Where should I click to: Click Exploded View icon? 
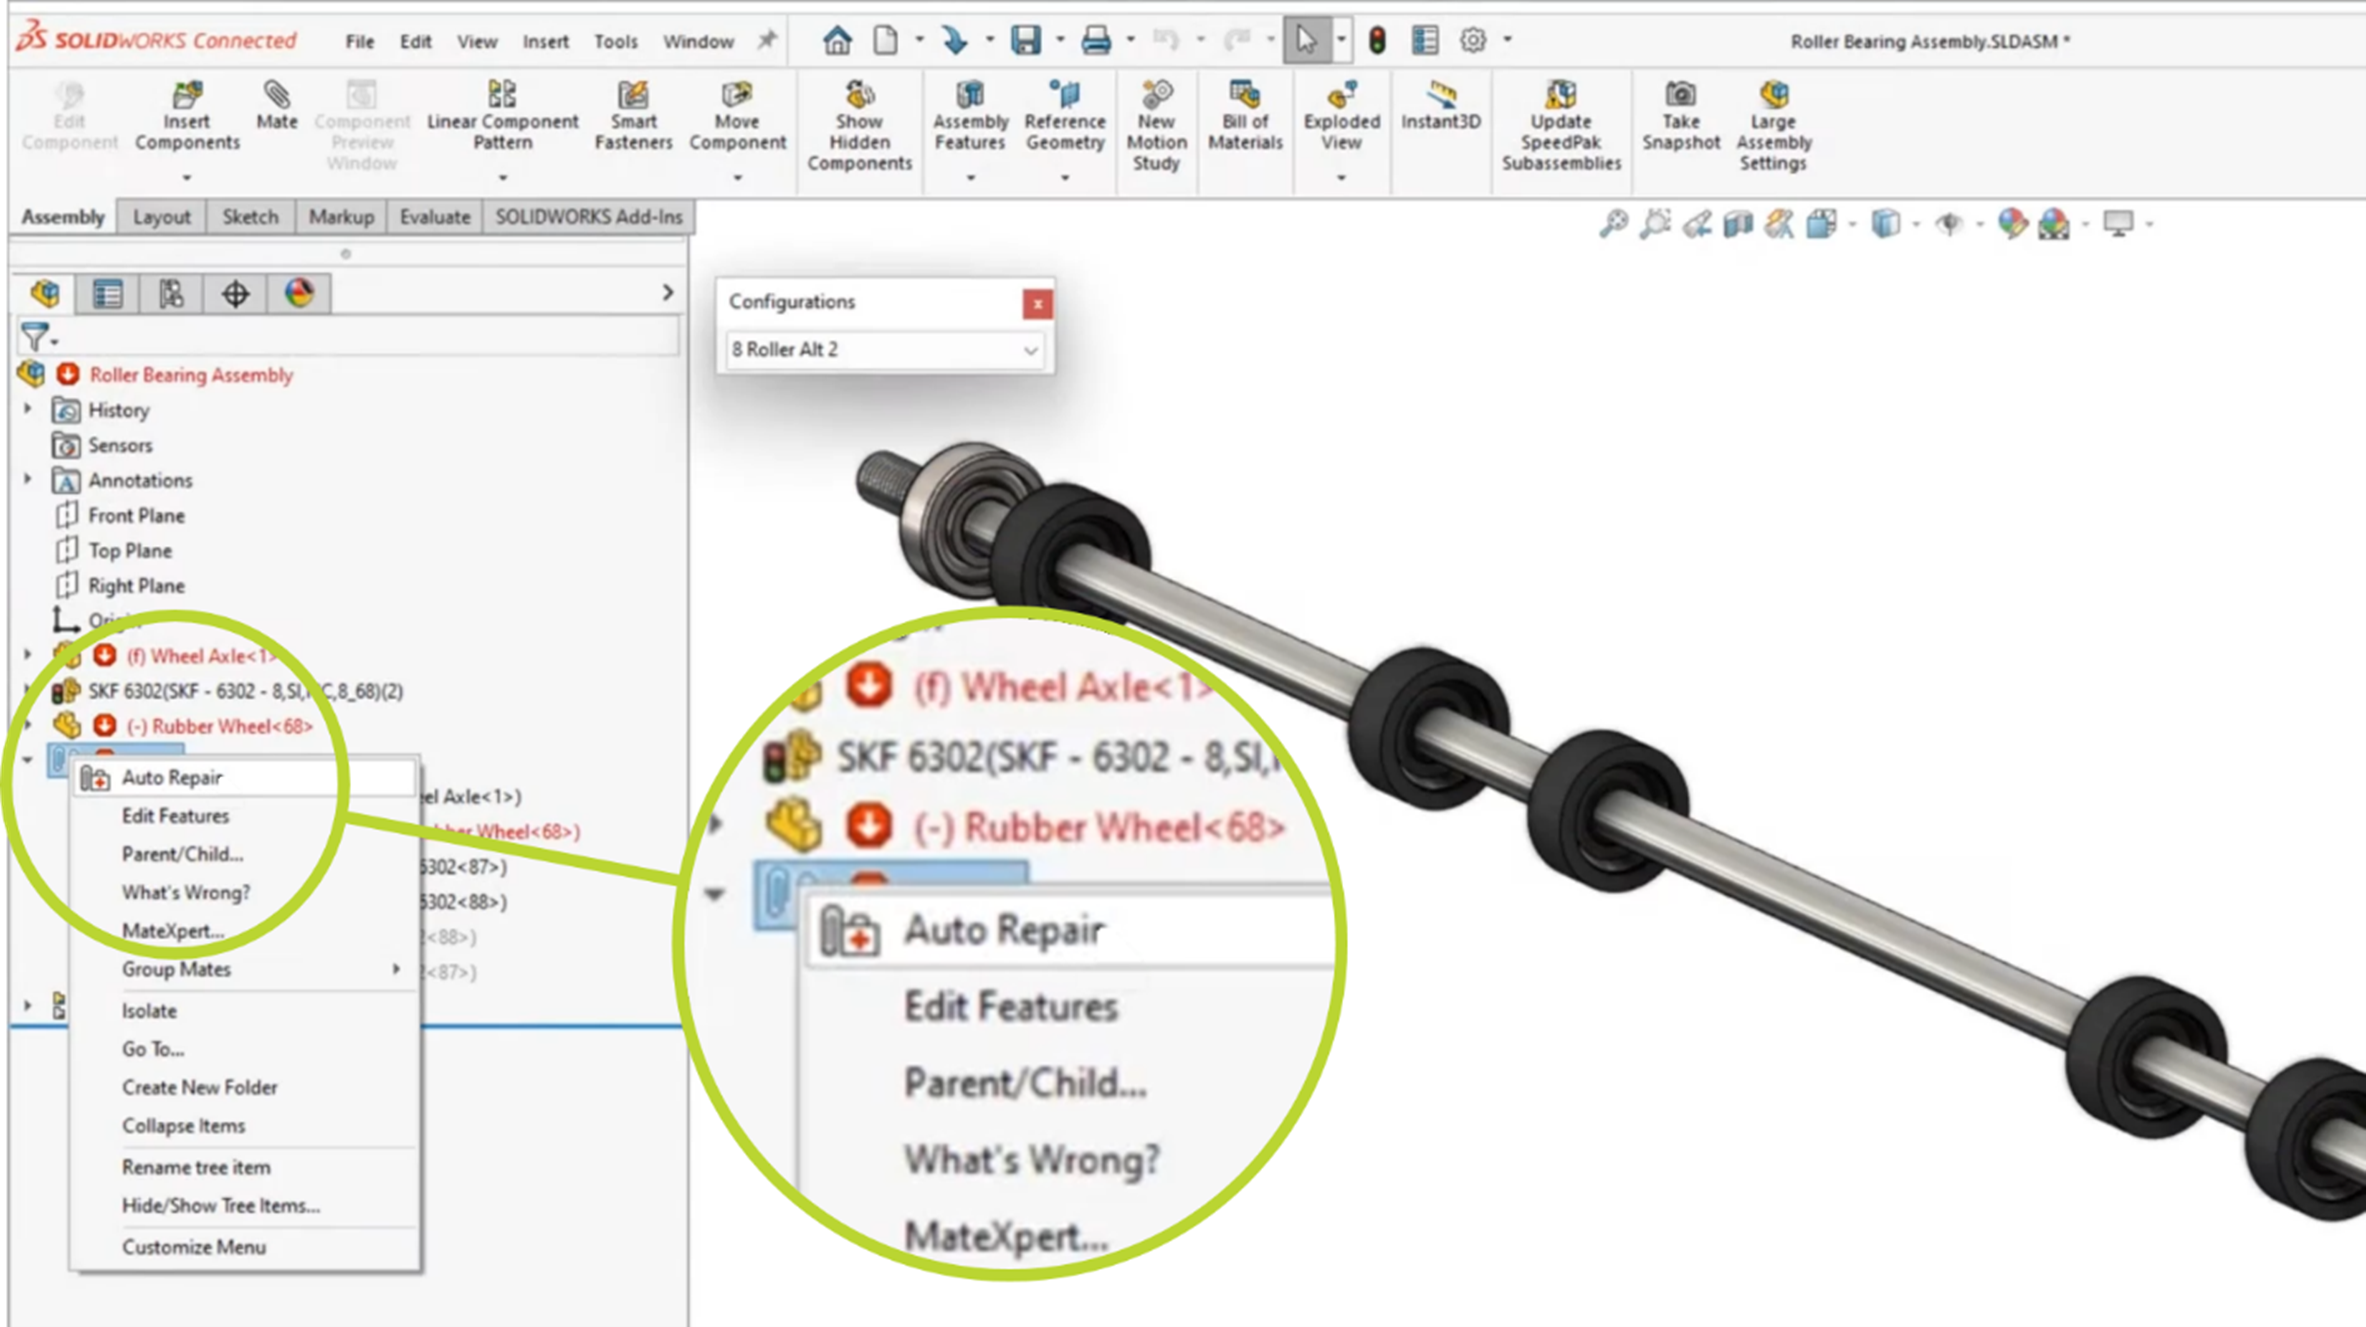1341,95
